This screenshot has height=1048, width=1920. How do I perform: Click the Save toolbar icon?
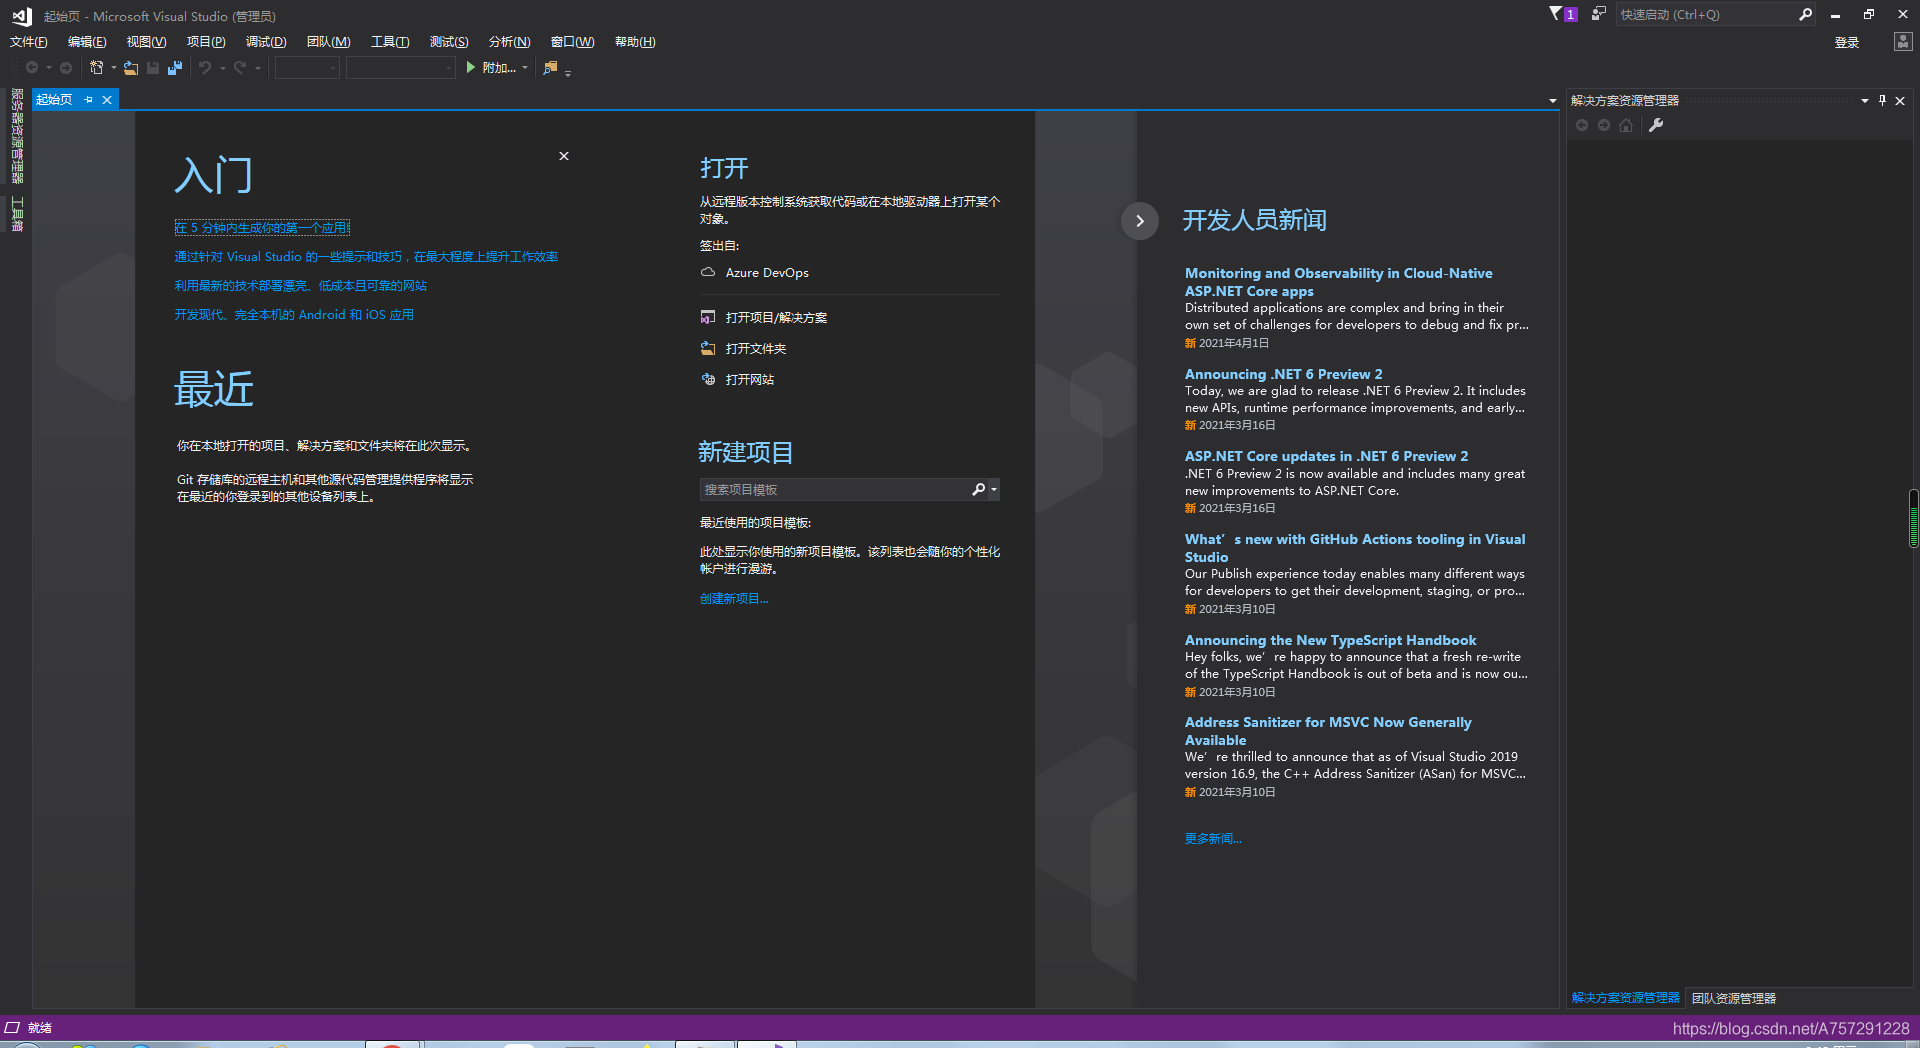153,68
